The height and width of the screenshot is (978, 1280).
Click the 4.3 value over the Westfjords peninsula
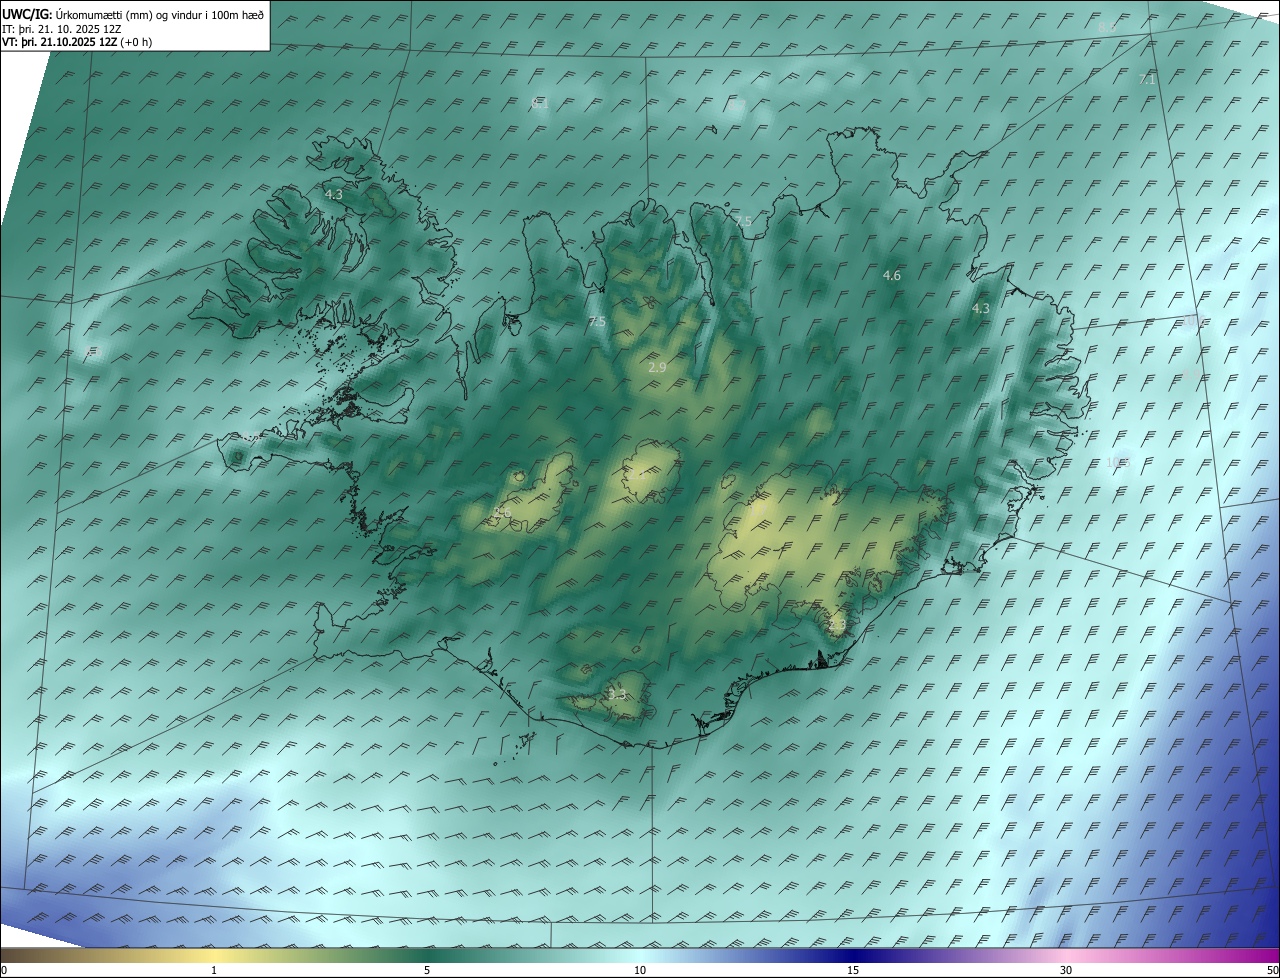334,194
